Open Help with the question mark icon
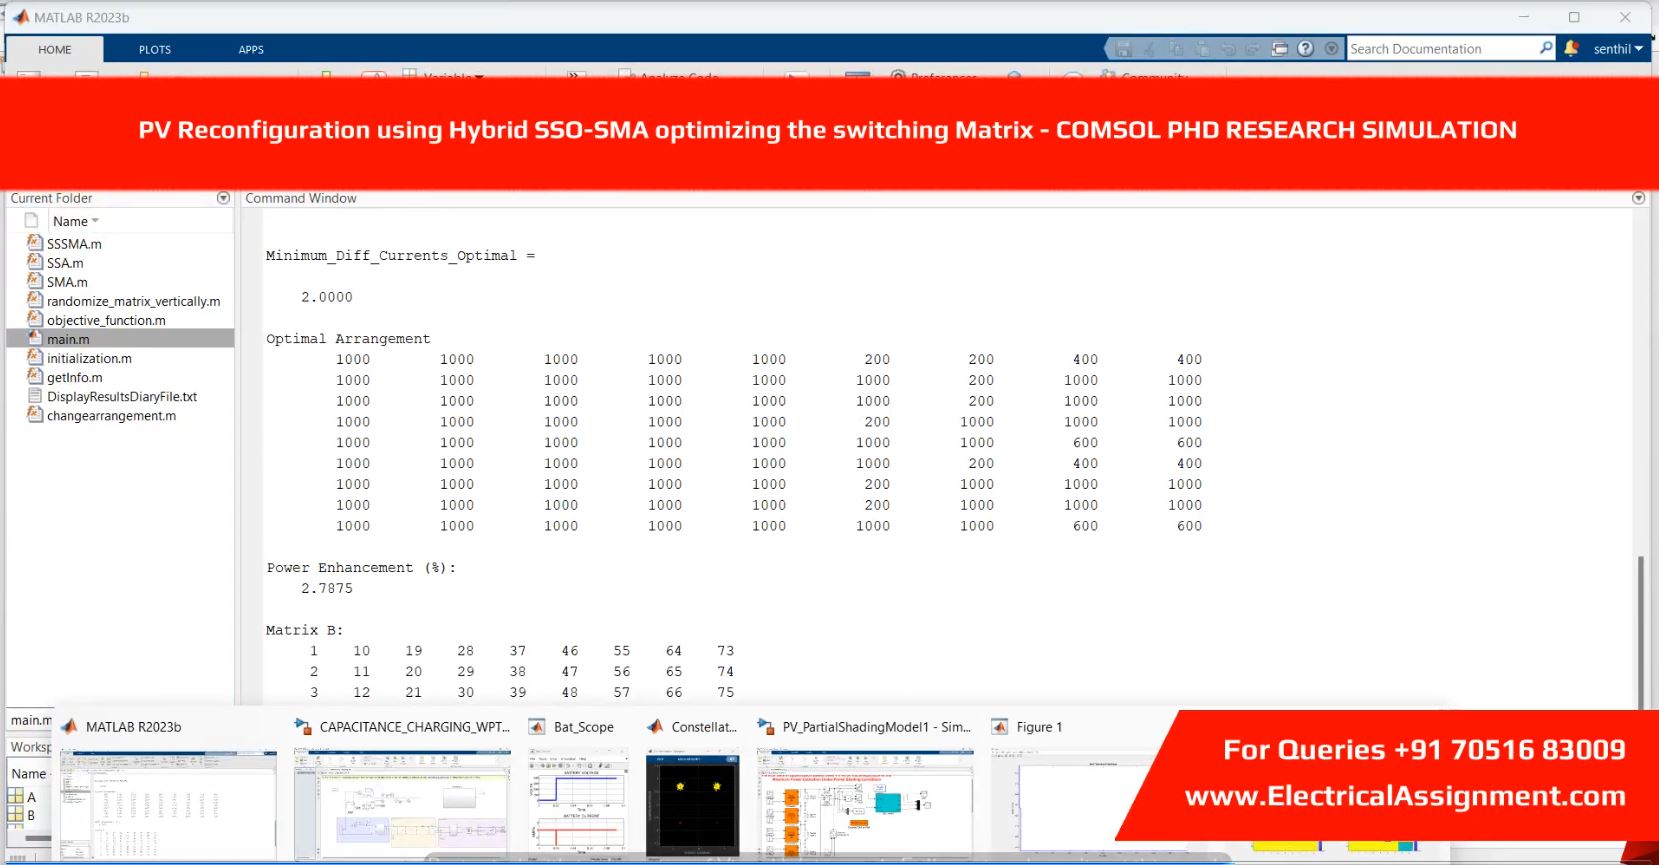 (x=1305, y=49)
